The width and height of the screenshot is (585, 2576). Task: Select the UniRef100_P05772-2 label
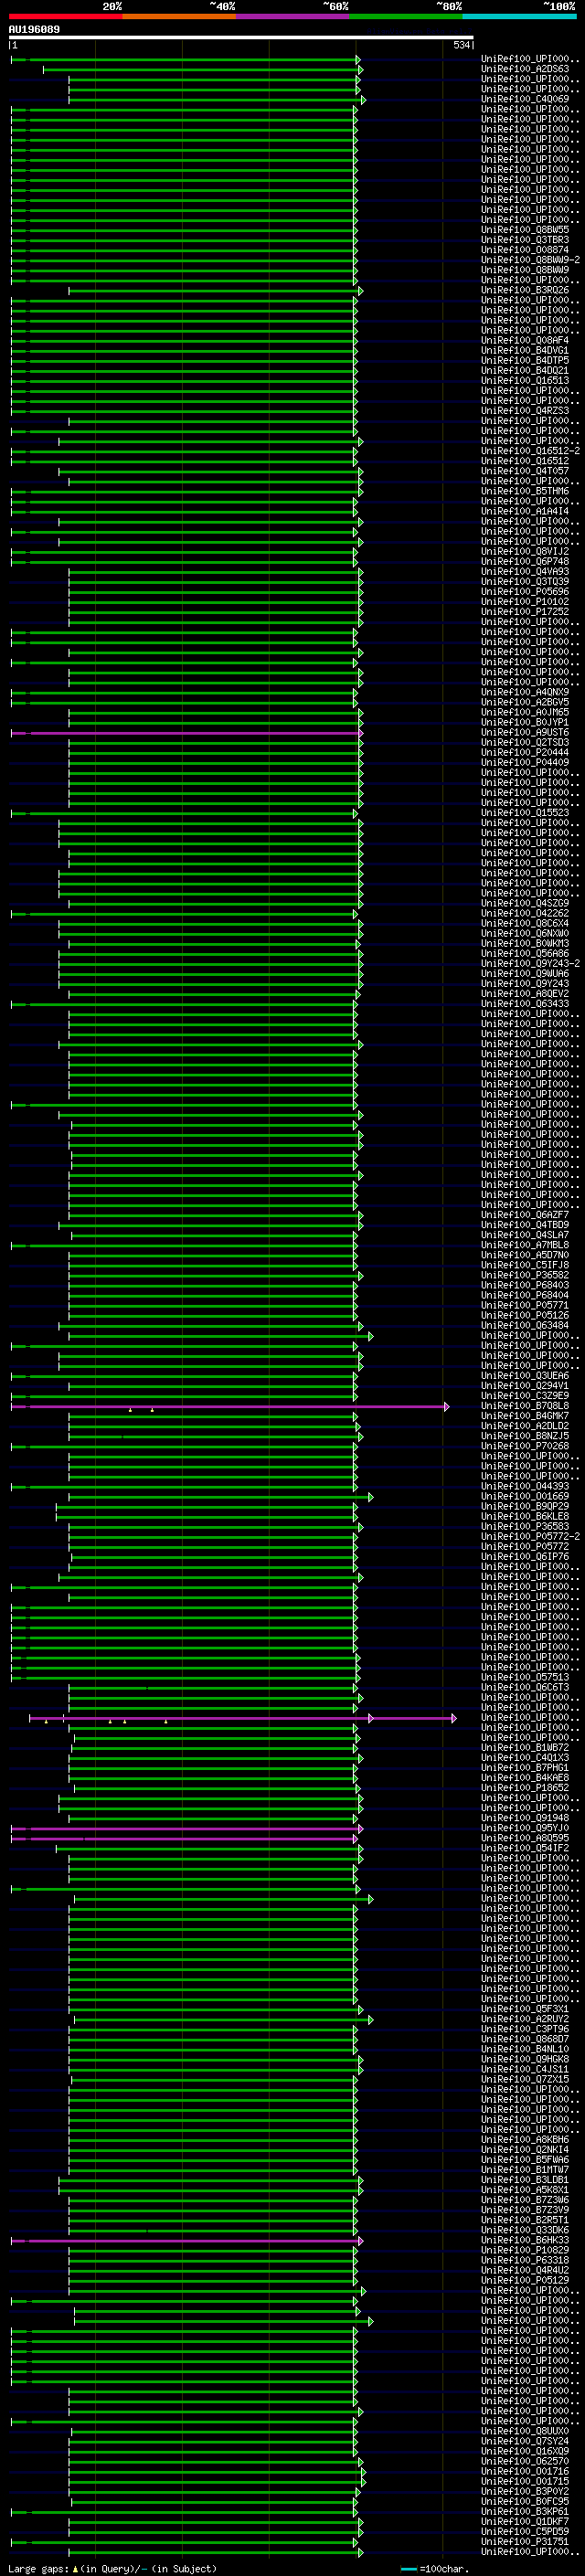tap(530, 1537)
